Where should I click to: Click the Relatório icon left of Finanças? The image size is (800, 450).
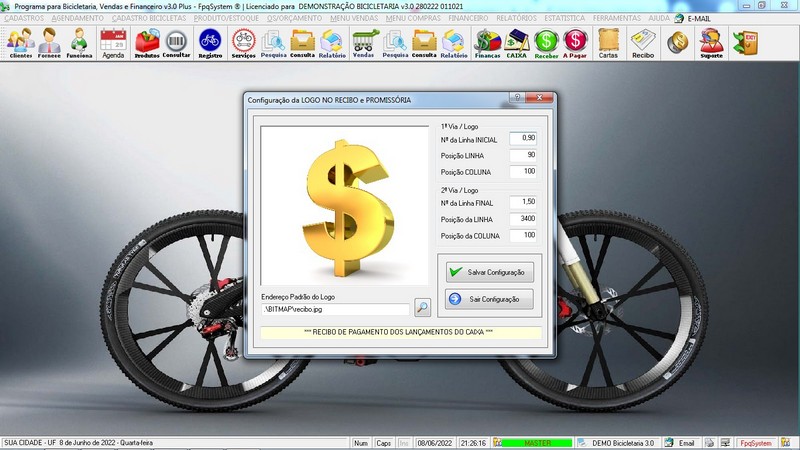(x=454, y=43)
